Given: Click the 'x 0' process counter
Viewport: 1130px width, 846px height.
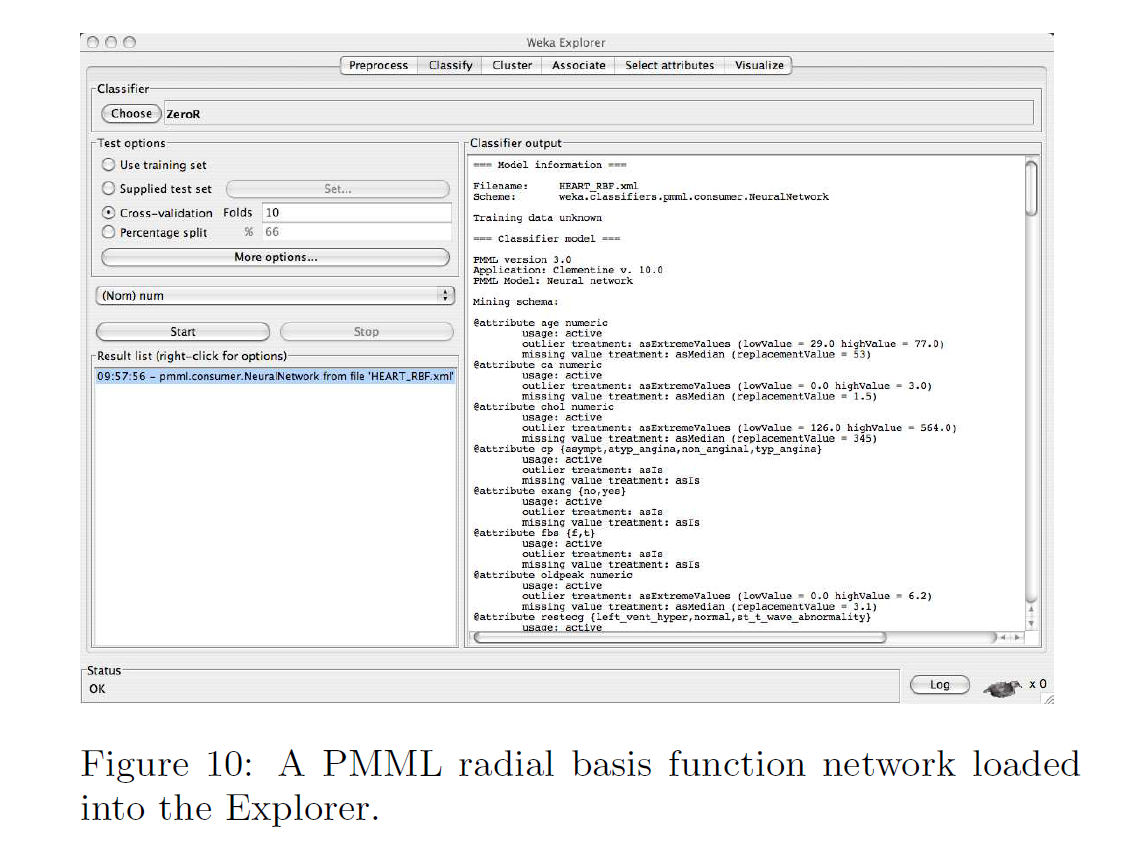Looking at the screenshot, I should 1038,684.
